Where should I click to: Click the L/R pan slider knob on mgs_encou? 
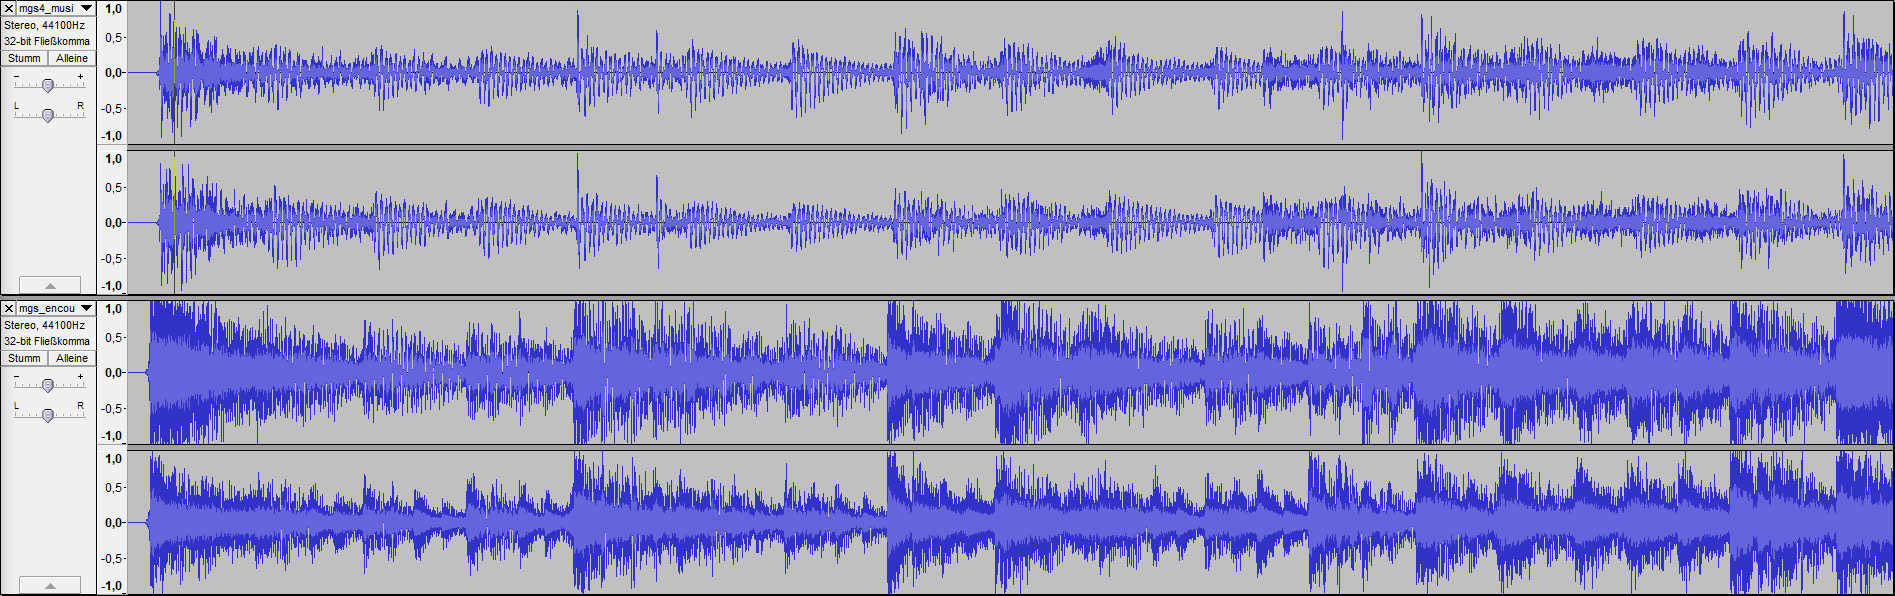pyautogui.click(x=47, y=415)
